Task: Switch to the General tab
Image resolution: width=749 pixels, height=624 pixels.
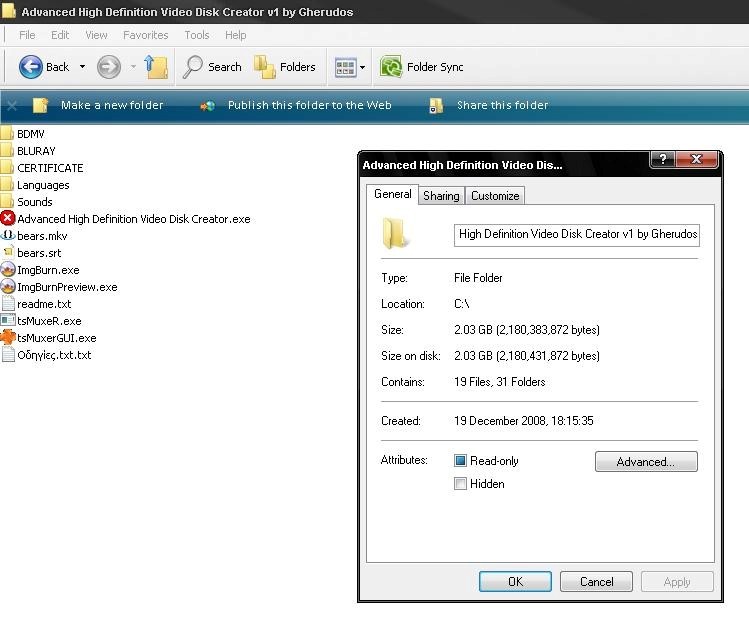Action: point(393,194)
